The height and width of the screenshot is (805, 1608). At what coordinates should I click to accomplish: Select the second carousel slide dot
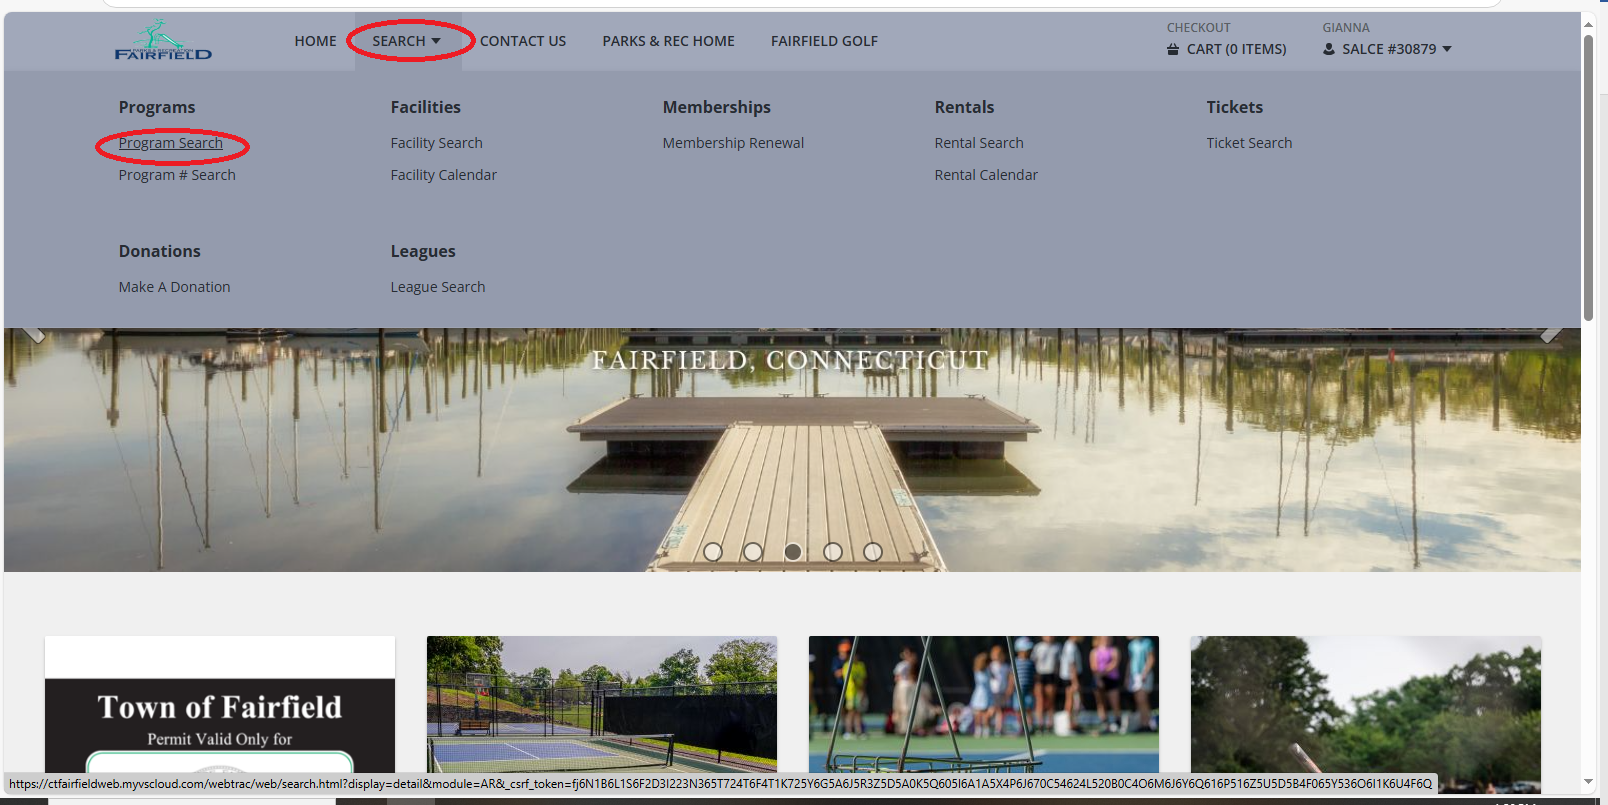[x=753, y=552]
